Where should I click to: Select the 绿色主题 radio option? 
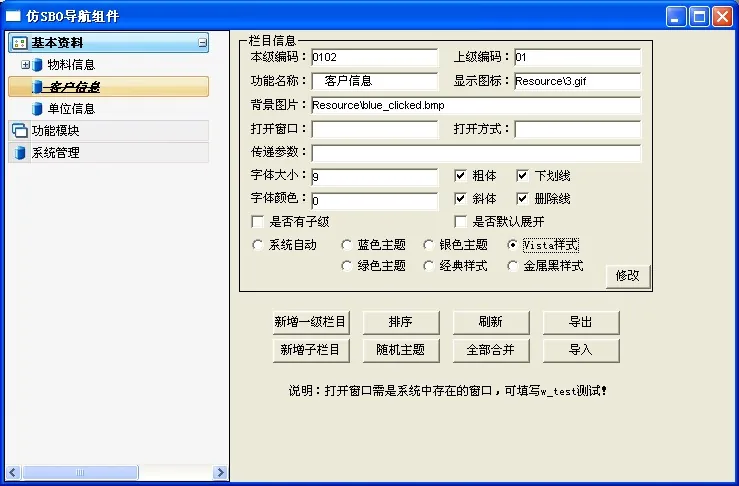pyautogui.click(x=346, y=266)
